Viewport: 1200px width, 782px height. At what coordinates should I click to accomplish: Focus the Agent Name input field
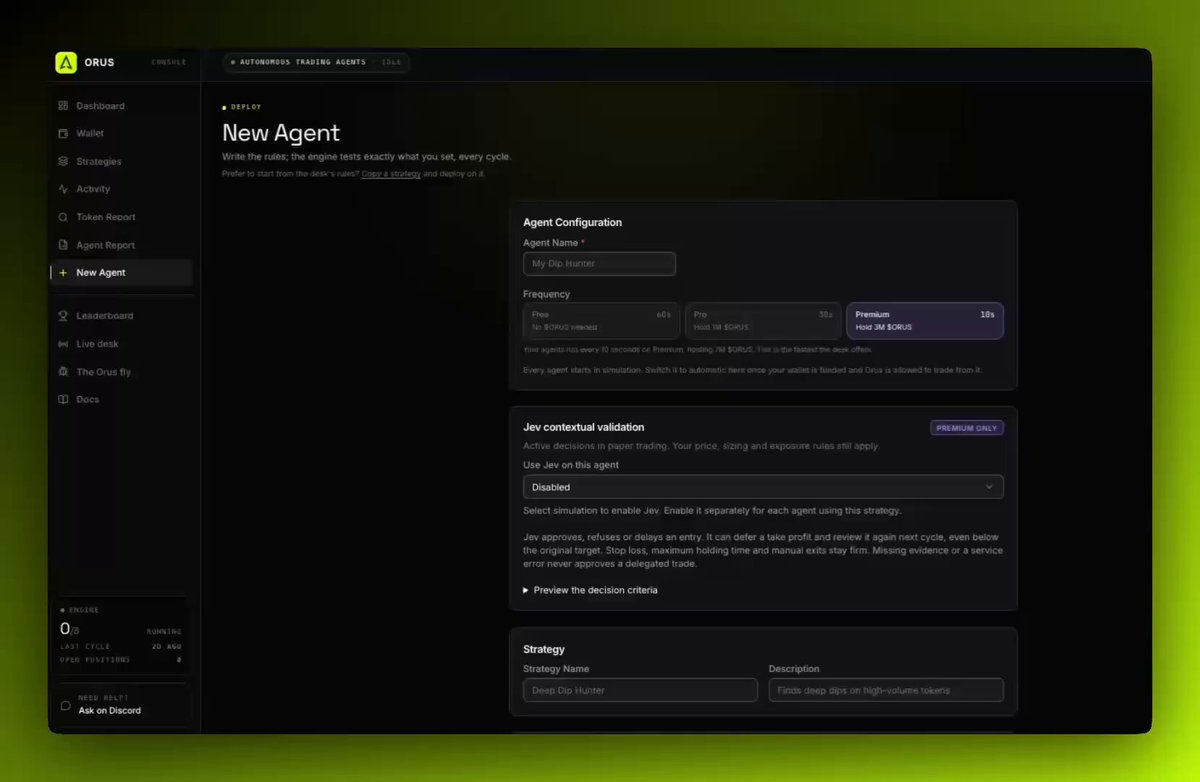point(599,263)
